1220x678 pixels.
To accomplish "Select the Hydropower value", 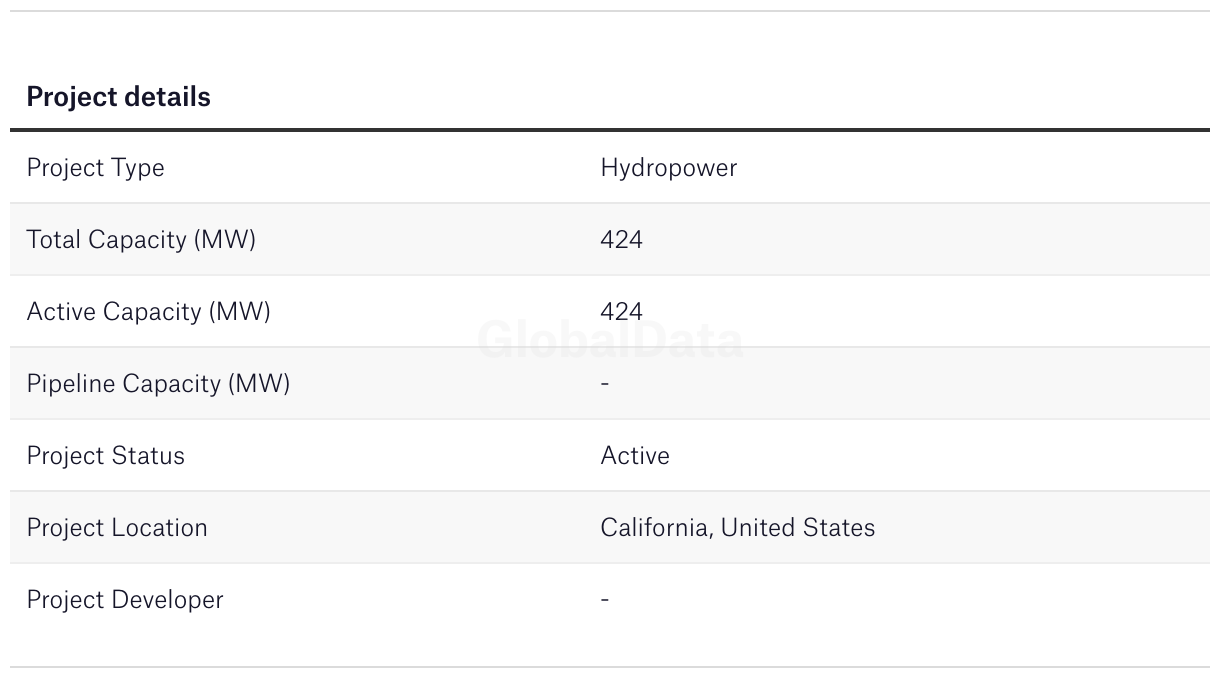I will point(668,168).
